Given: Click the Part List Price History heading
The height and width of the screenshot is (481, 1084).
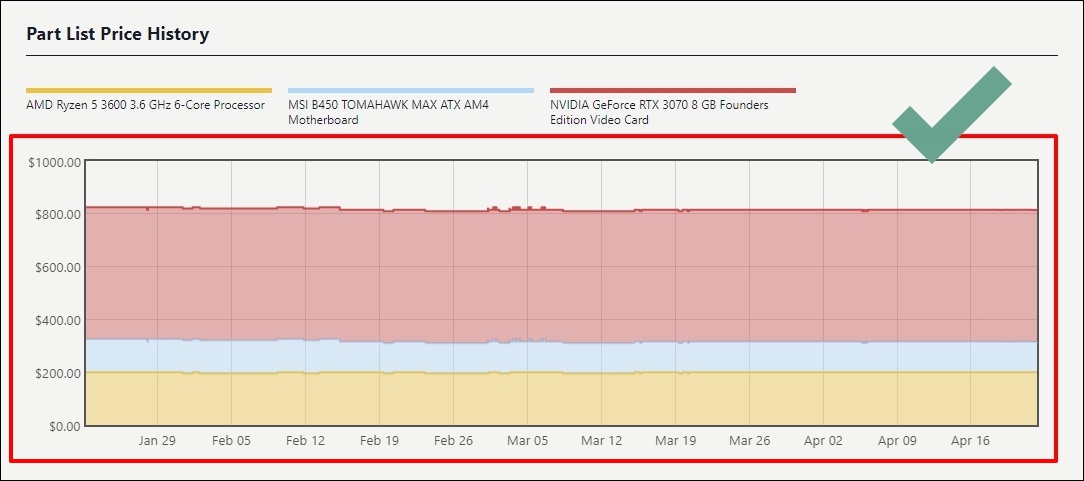Looking at the screenshot, I should click(x=118, y=33).
